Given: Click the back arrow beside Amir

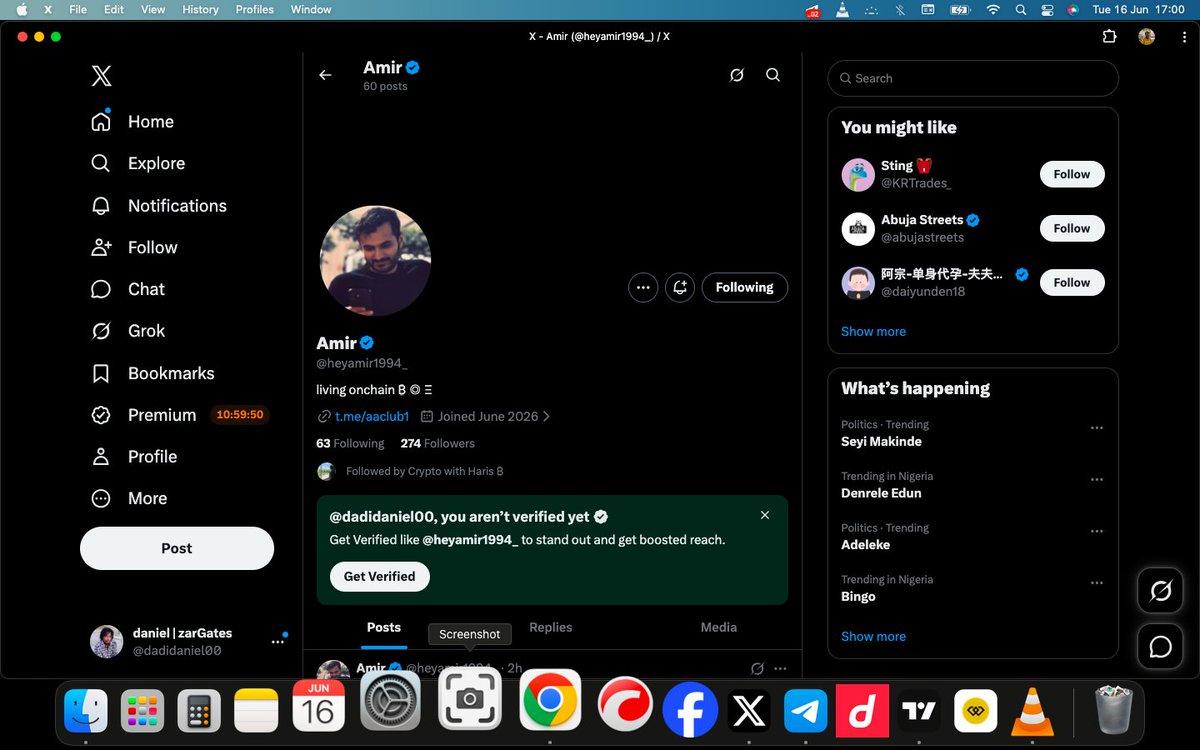Looking at the screenshot, I should [x=325, y=75].
